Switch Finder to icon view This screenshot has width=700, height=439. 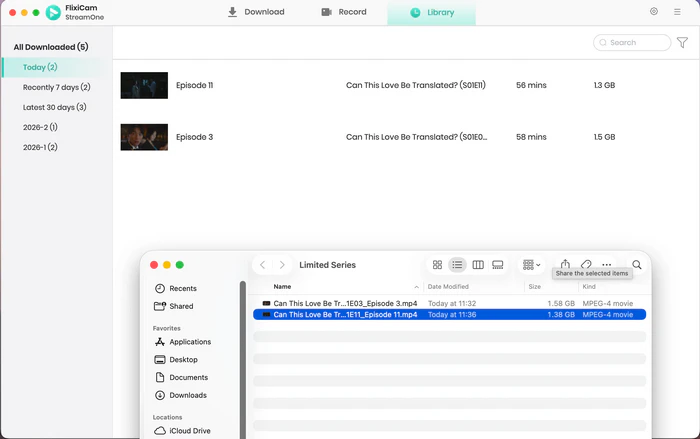tap(437, 265)
